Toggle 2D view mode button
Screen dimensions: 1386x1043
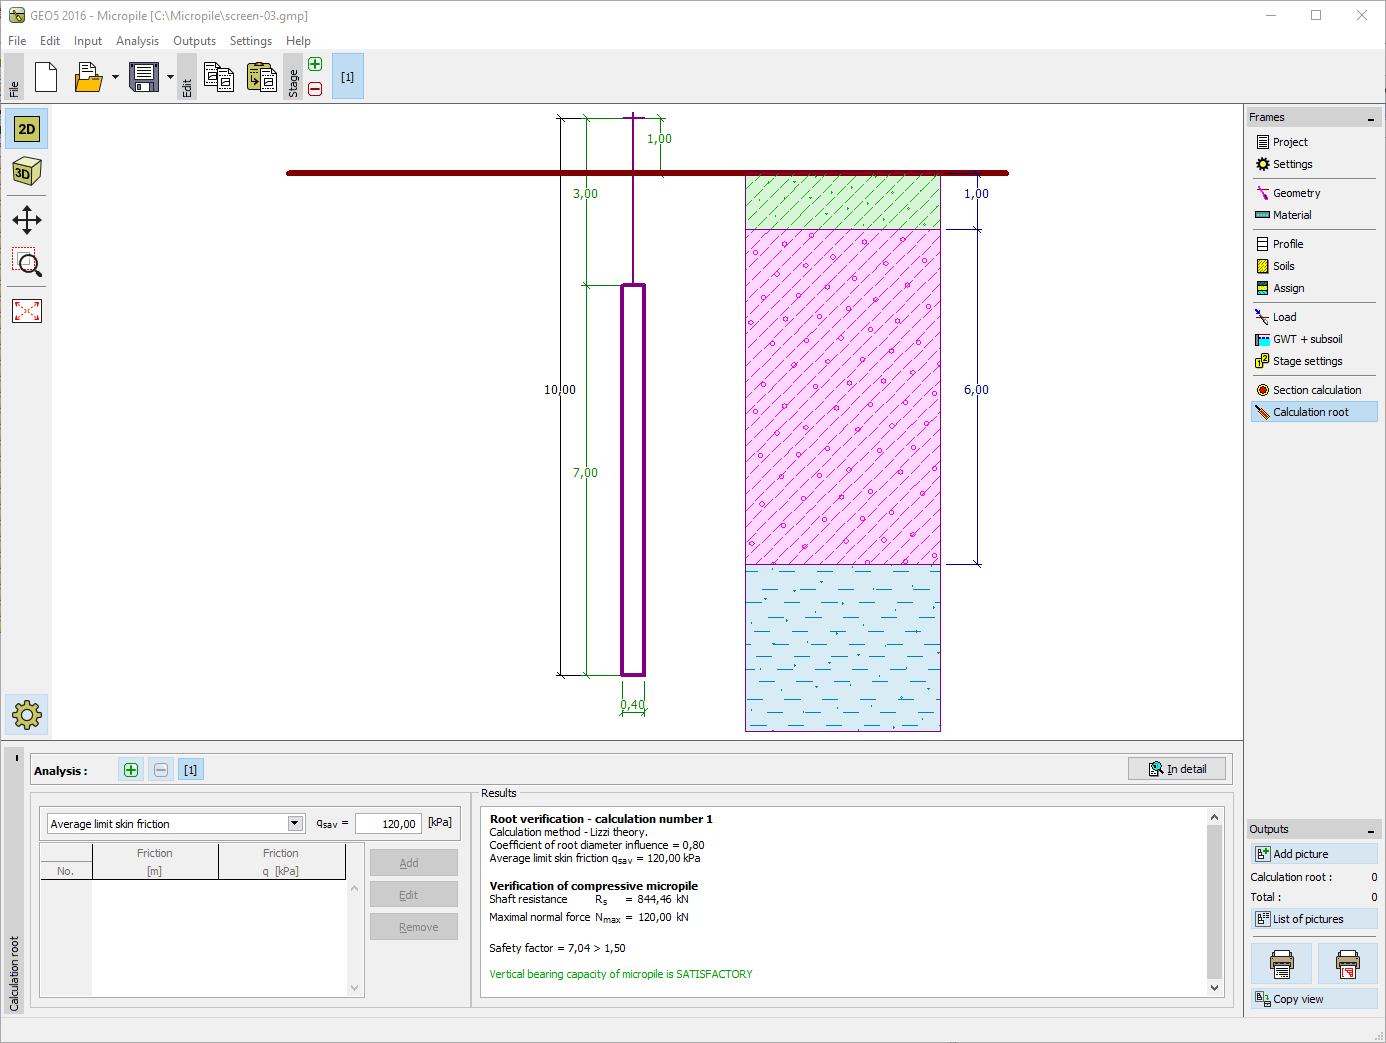click(27, 129)
